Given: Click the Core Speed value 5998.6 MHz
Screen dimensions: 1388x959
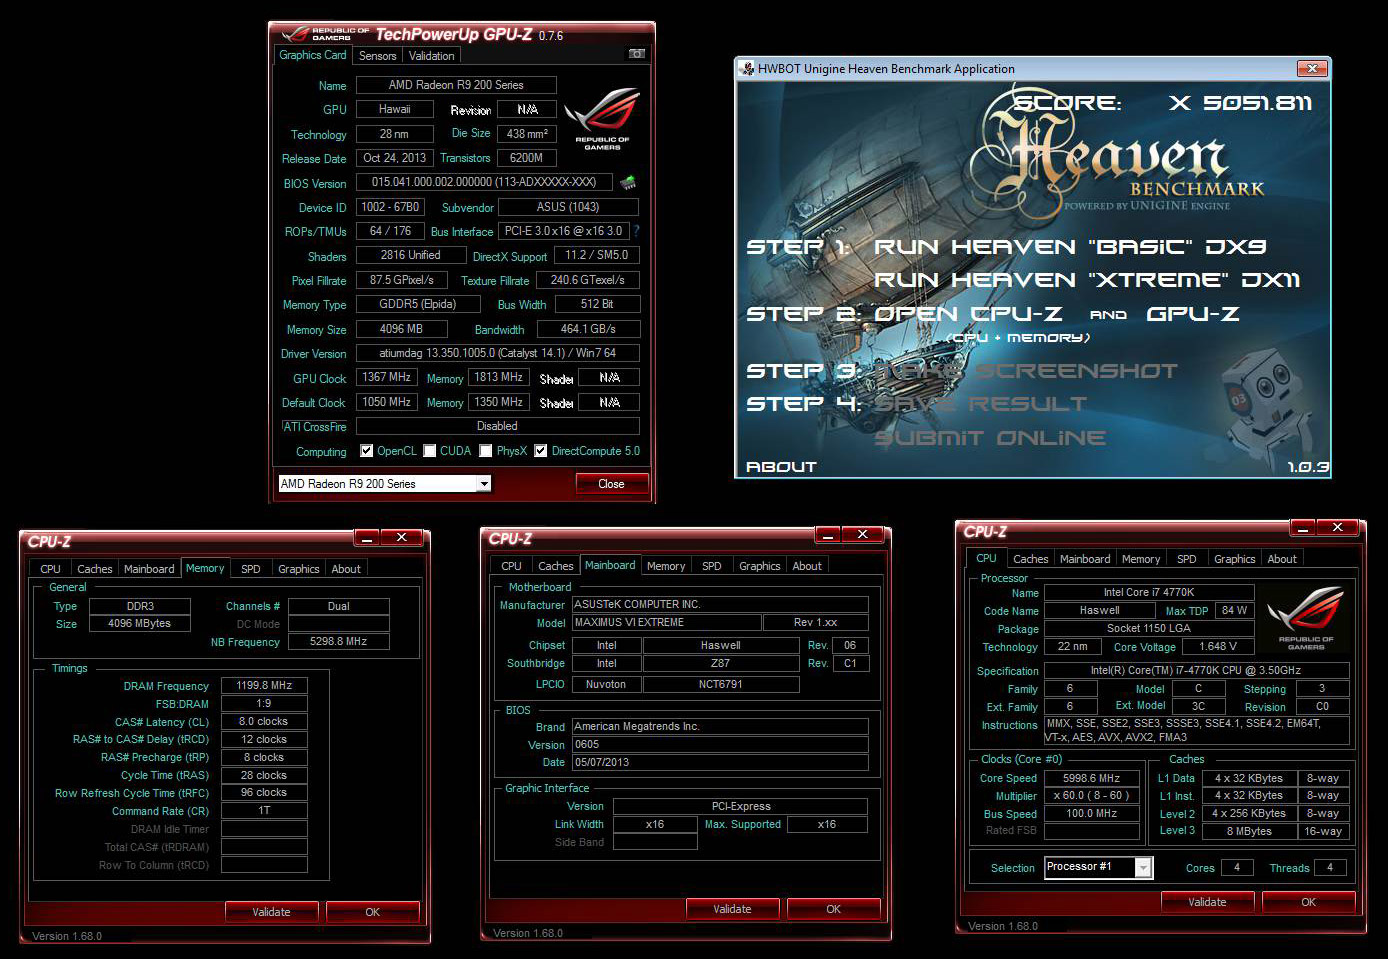Looking at the screenshot, I should (1091, 778).
